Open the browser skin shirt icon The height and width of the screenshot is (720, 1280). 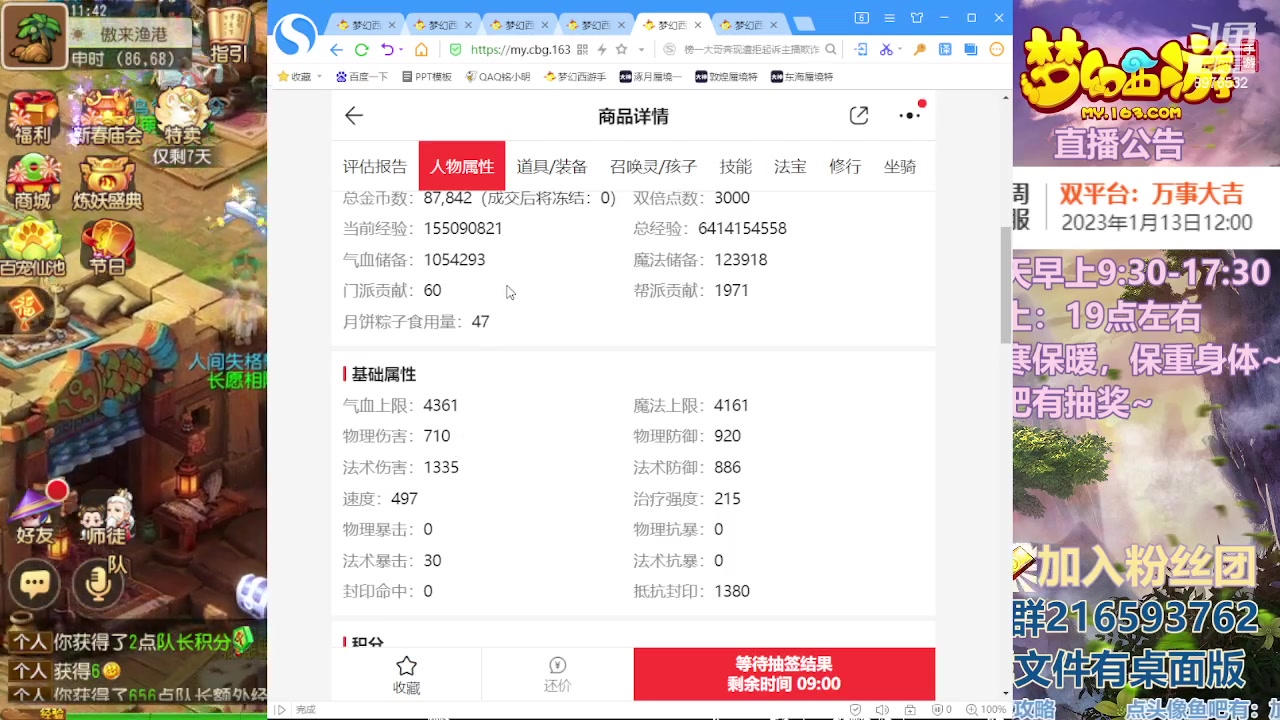[917, 18]
